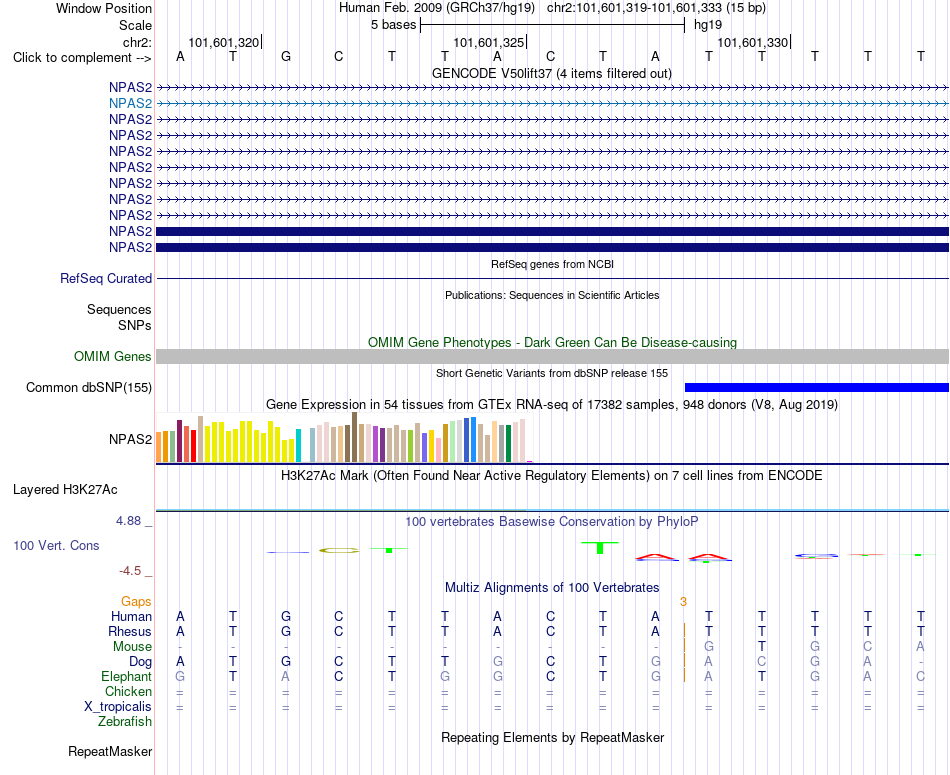Click the 100 Vert. Cons label
The height and width of the screenshot is (775, 950).
pyautogui.click(x=56, y=545)
